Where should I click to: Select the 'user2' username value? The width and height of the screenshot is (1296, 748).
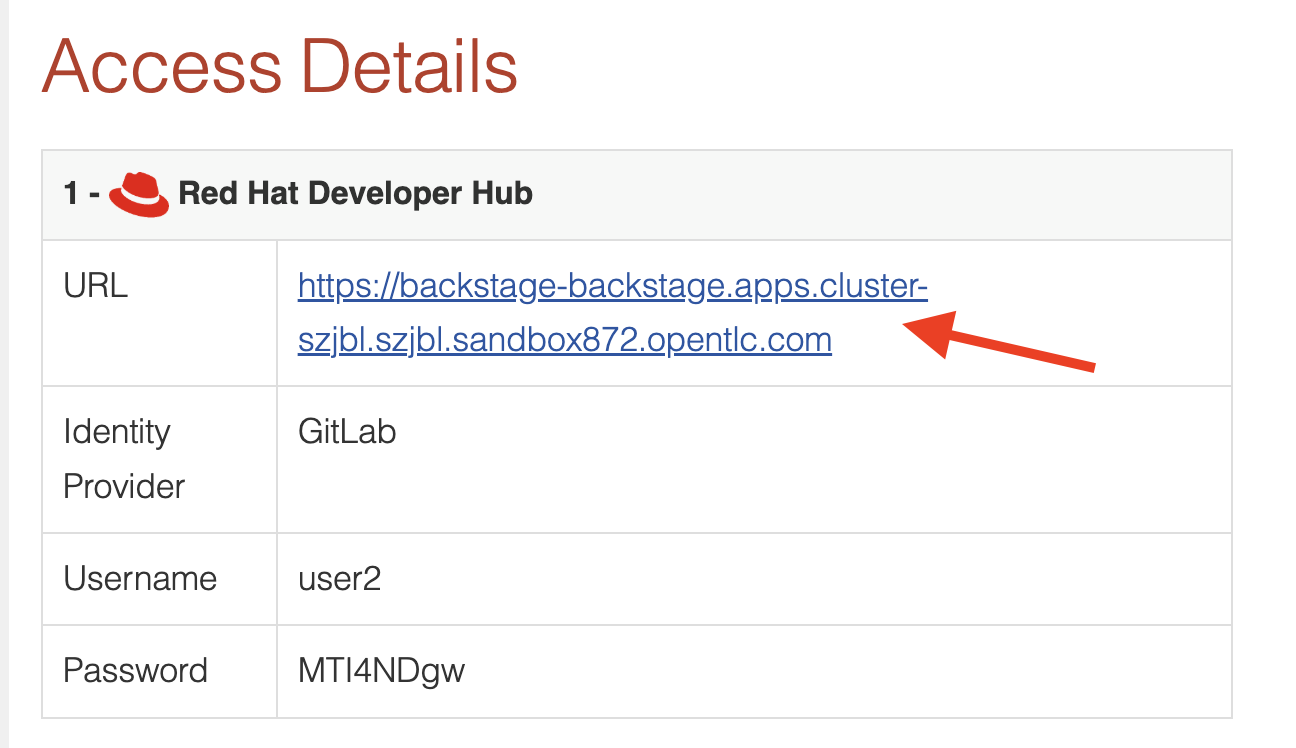pos(339,578)
